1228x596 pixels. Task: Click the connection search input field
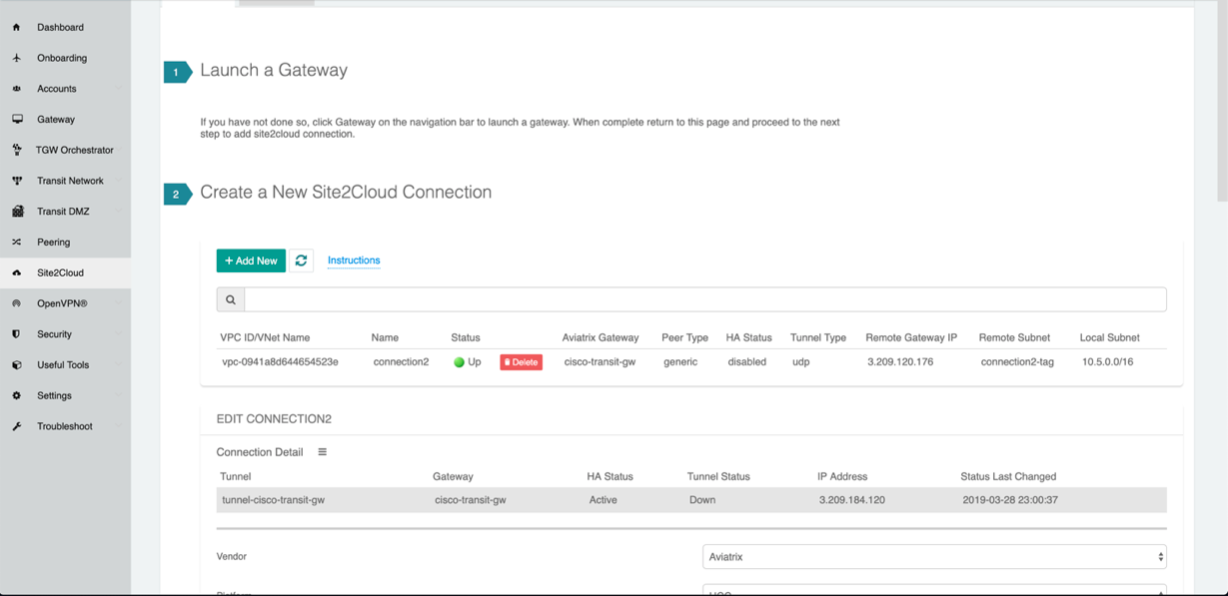(705, 299)
